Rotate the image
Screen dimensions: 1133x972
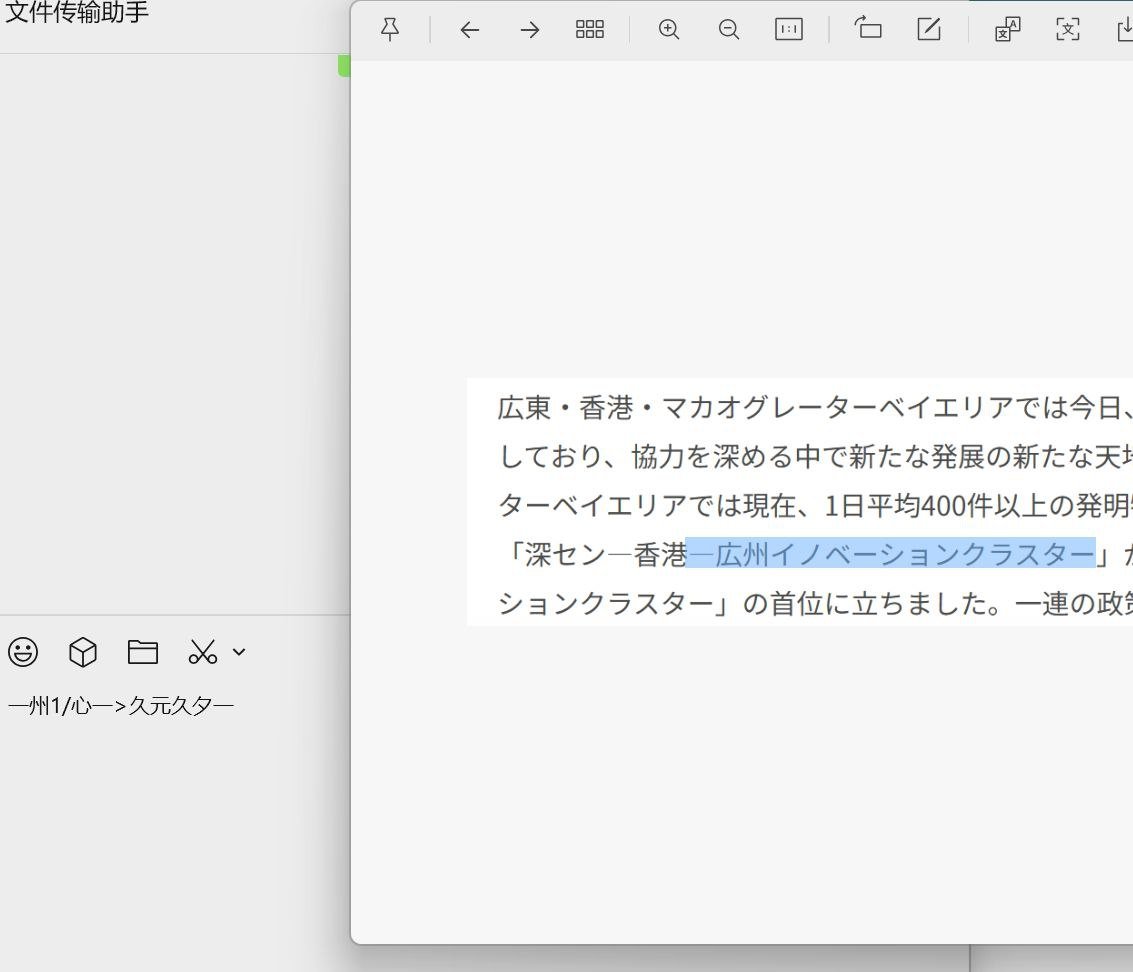(x=868, y=28)
